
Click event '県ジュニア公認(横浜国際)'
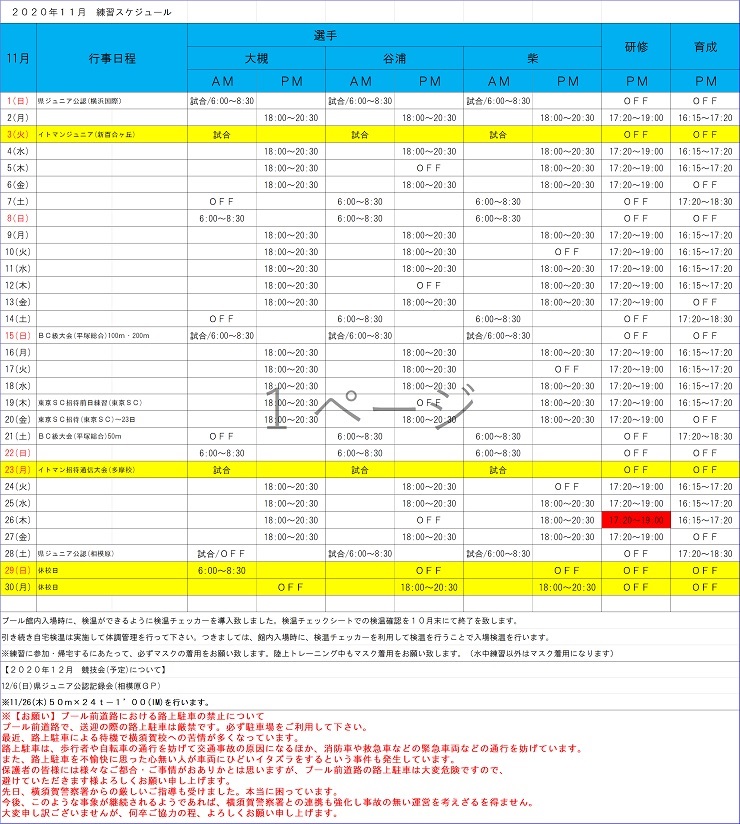tap(80, 101)
